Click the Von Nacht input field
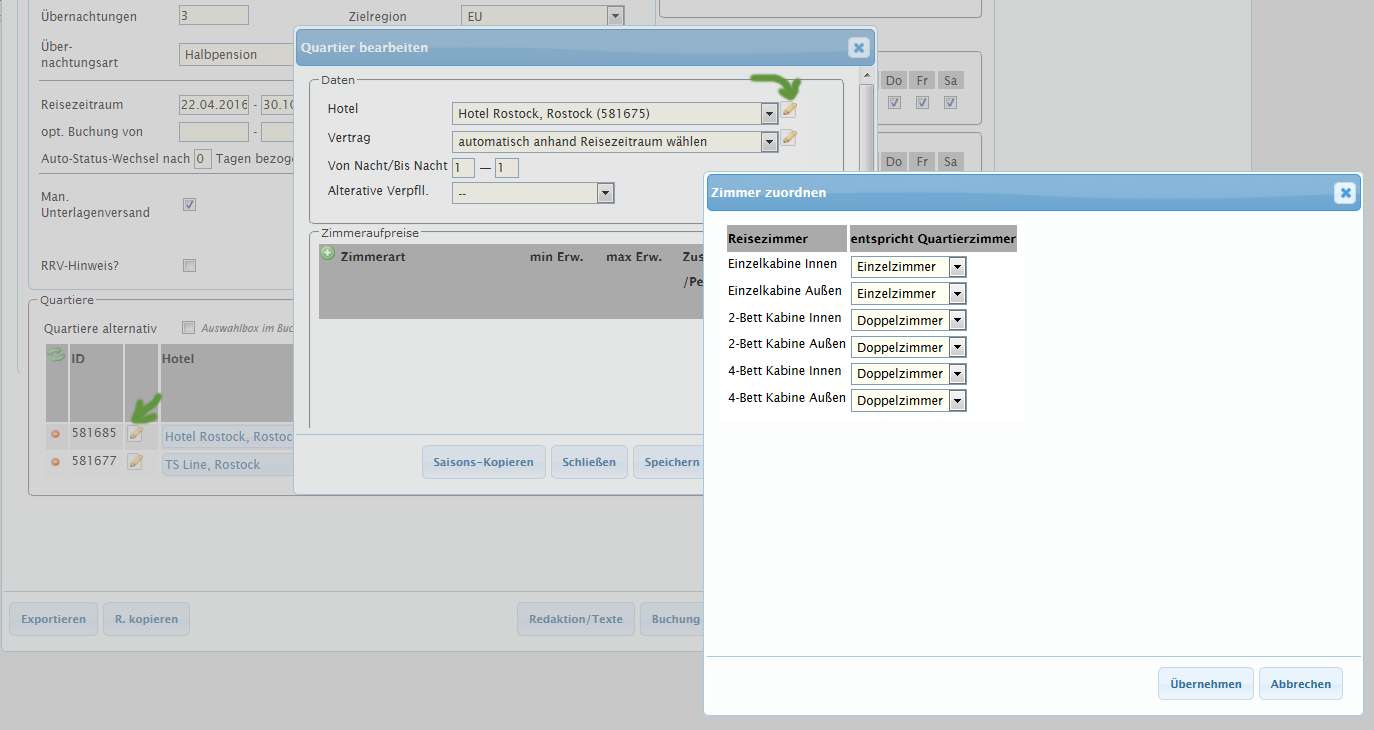 pyautogui.click(x=463, y=168)
